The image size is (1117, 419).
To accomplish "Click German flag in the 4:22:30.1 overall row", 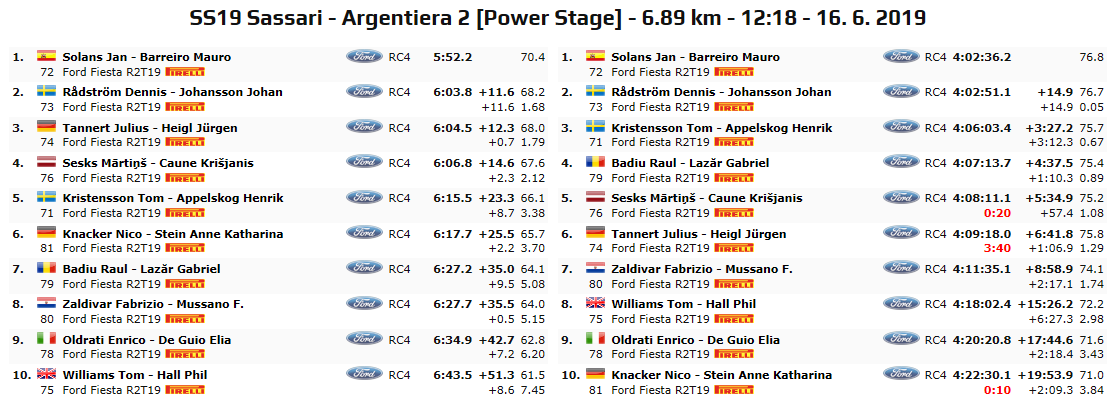I will (x=594, y=375).
